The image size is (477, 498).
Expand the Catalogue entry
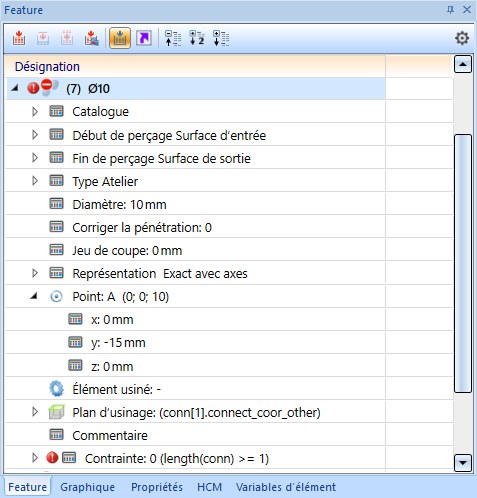click(35, 111)
